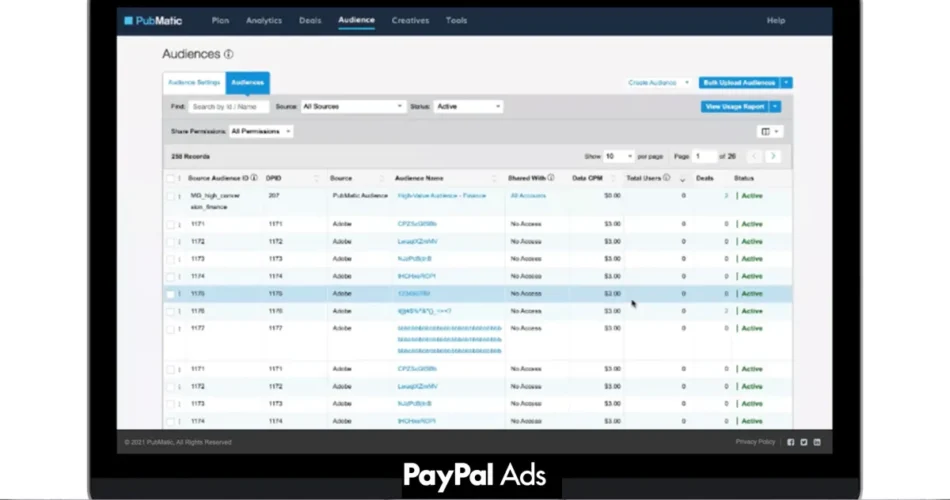The width and height of the screenshot is (950, 500).
Task: Click the Total Users sort chevron
Action: point(682,180)
